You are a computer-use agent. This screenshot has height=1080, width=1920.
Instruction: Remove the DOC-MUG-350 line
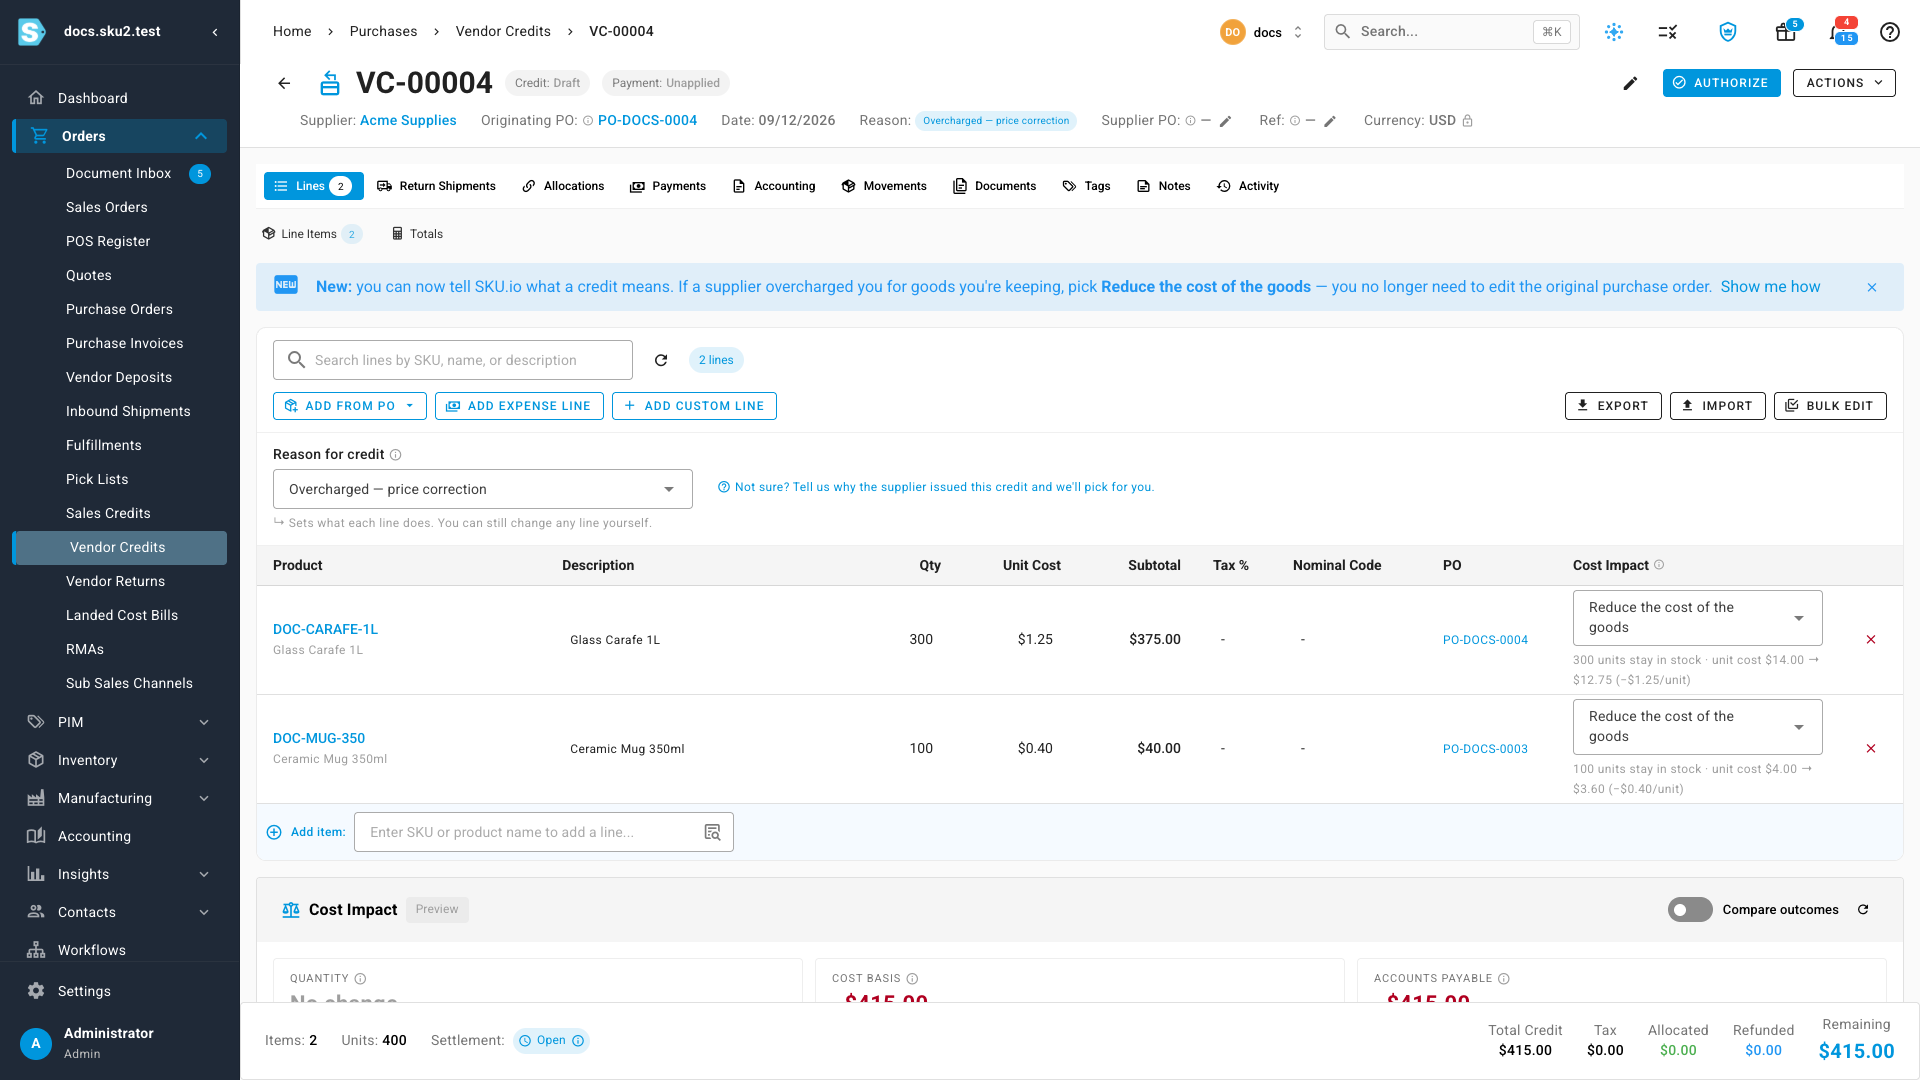[x=1871, y=749]
